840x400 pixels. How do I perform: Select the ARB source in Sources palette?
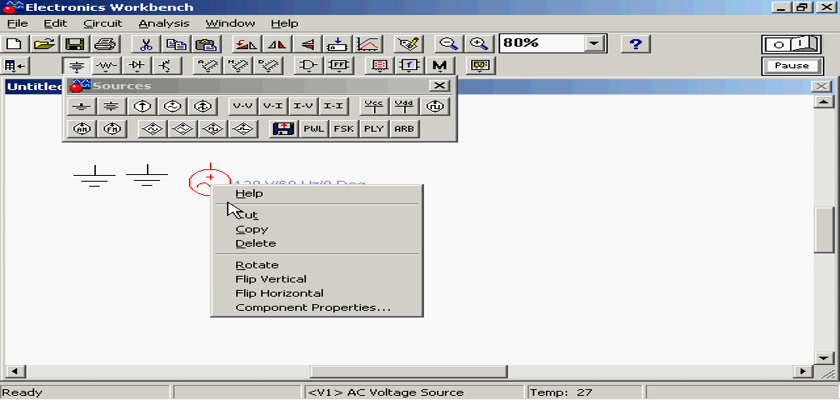point(404,129)
